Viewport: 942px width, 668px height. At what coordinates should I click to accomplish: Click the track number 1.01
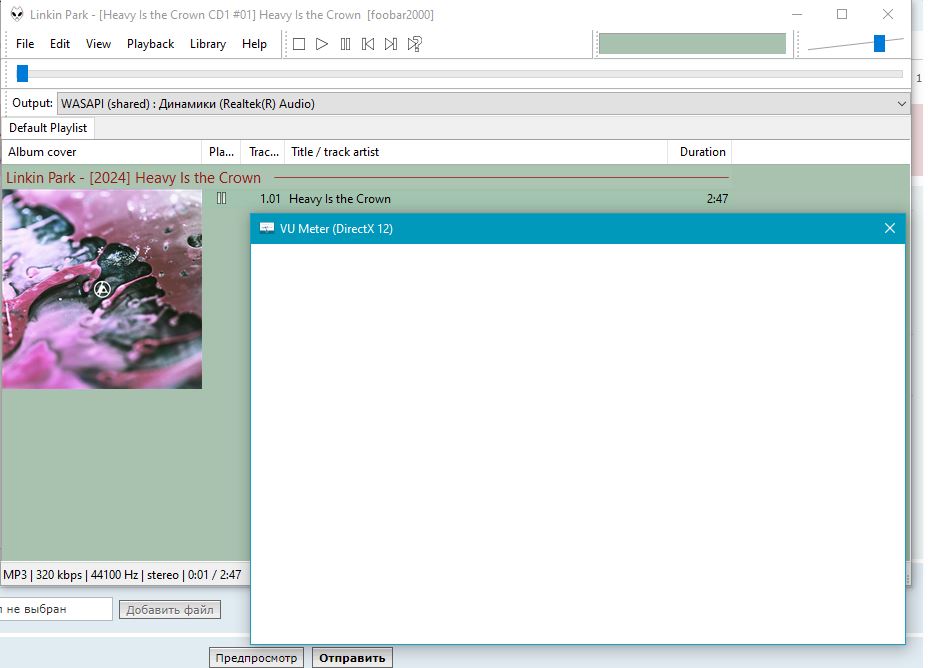(270, 199)
